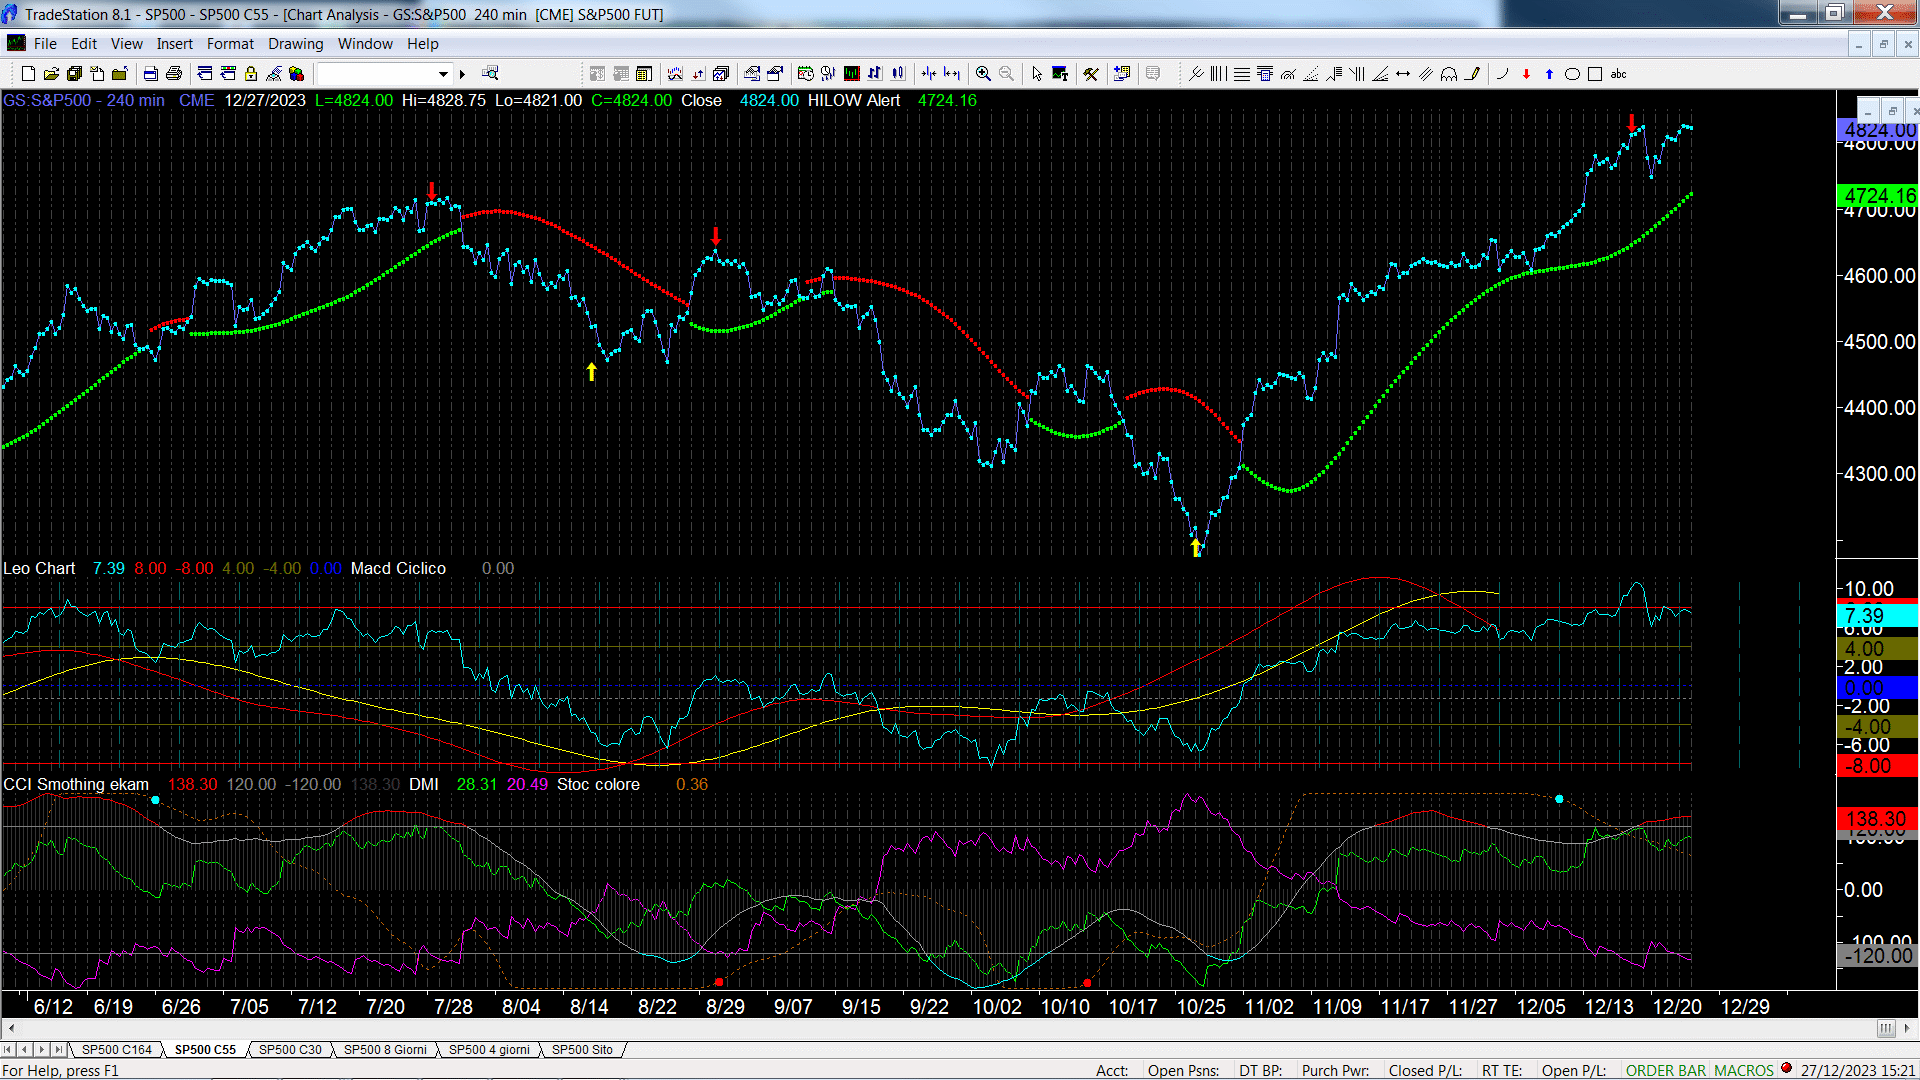1920x1080 pixels.
Task: Click the Print icon in toolbar
Action: pyautogui.click(x=173, y=74)
